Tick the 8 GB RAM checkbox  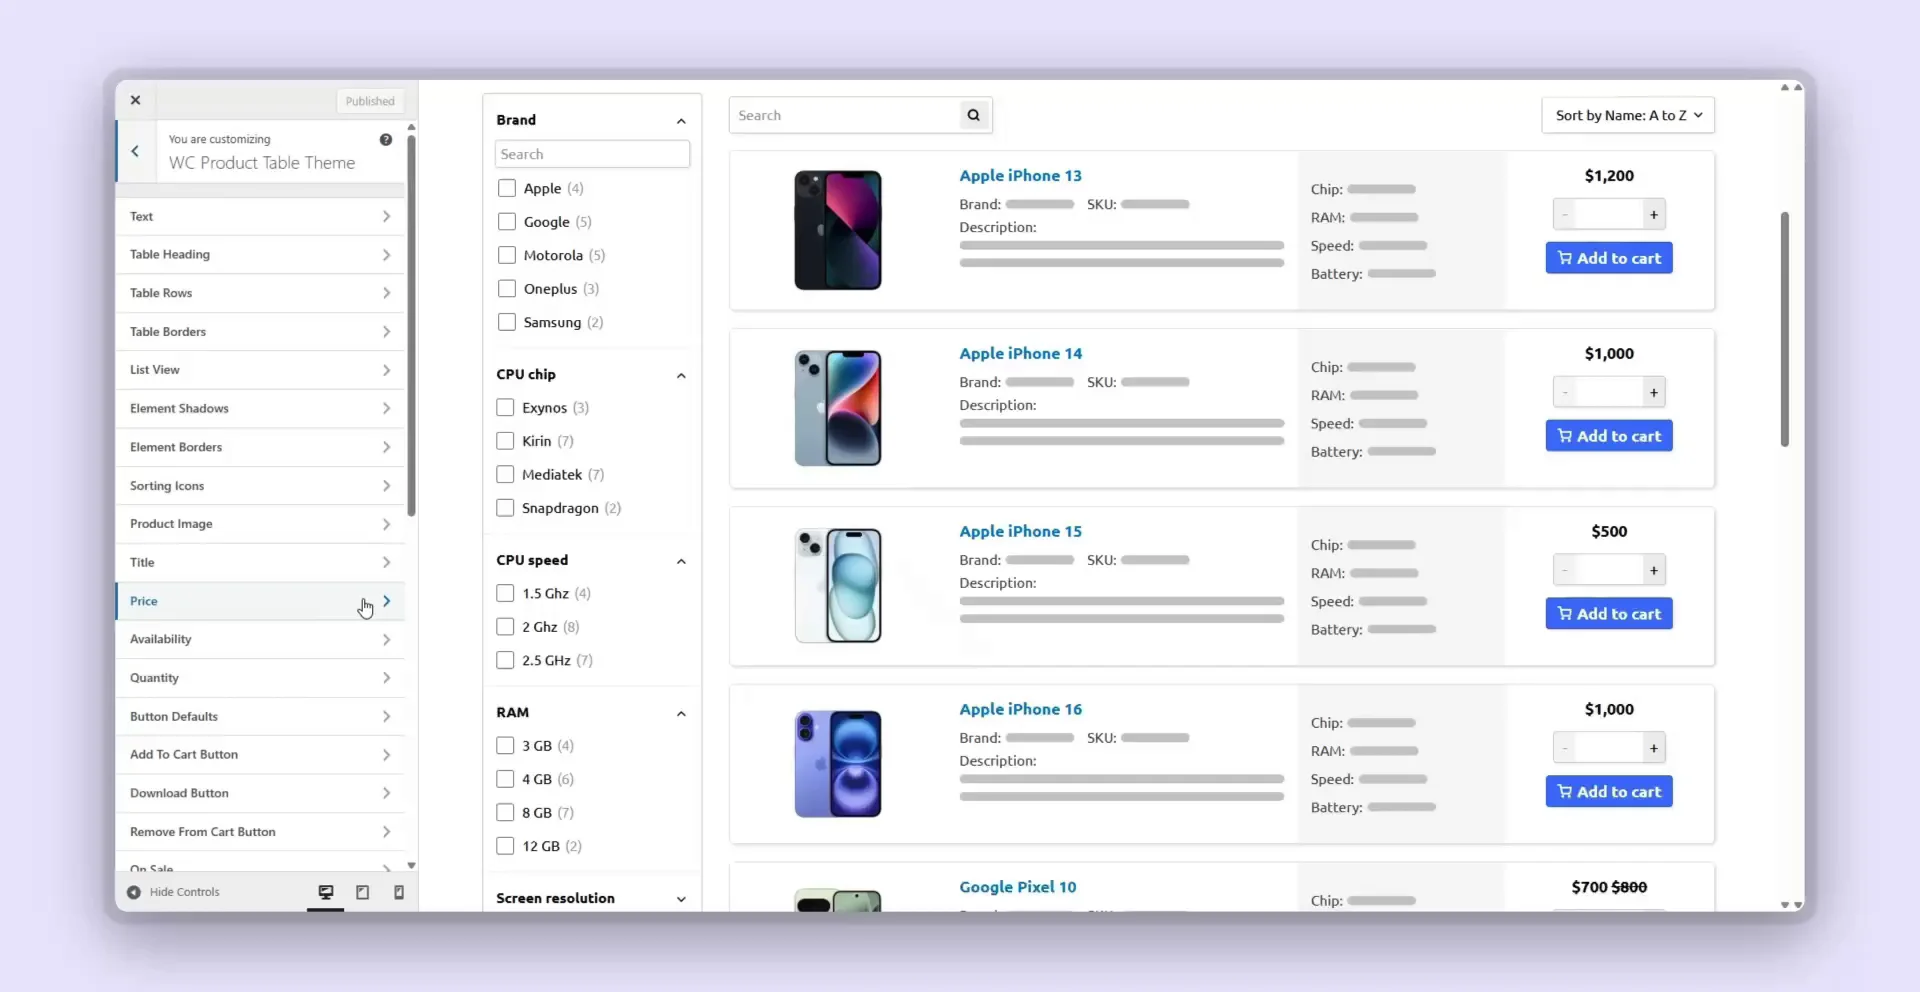click(505, 813)
